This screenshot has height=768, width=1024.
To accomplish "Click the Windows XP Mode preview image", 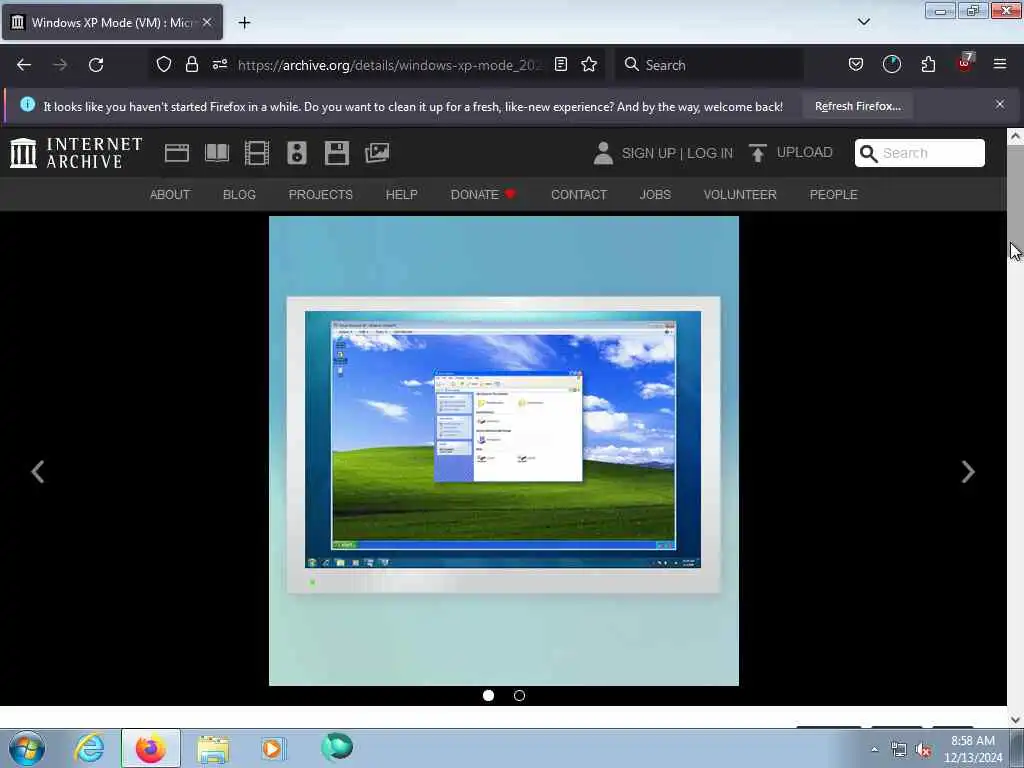I will click(x=504, y=451).
